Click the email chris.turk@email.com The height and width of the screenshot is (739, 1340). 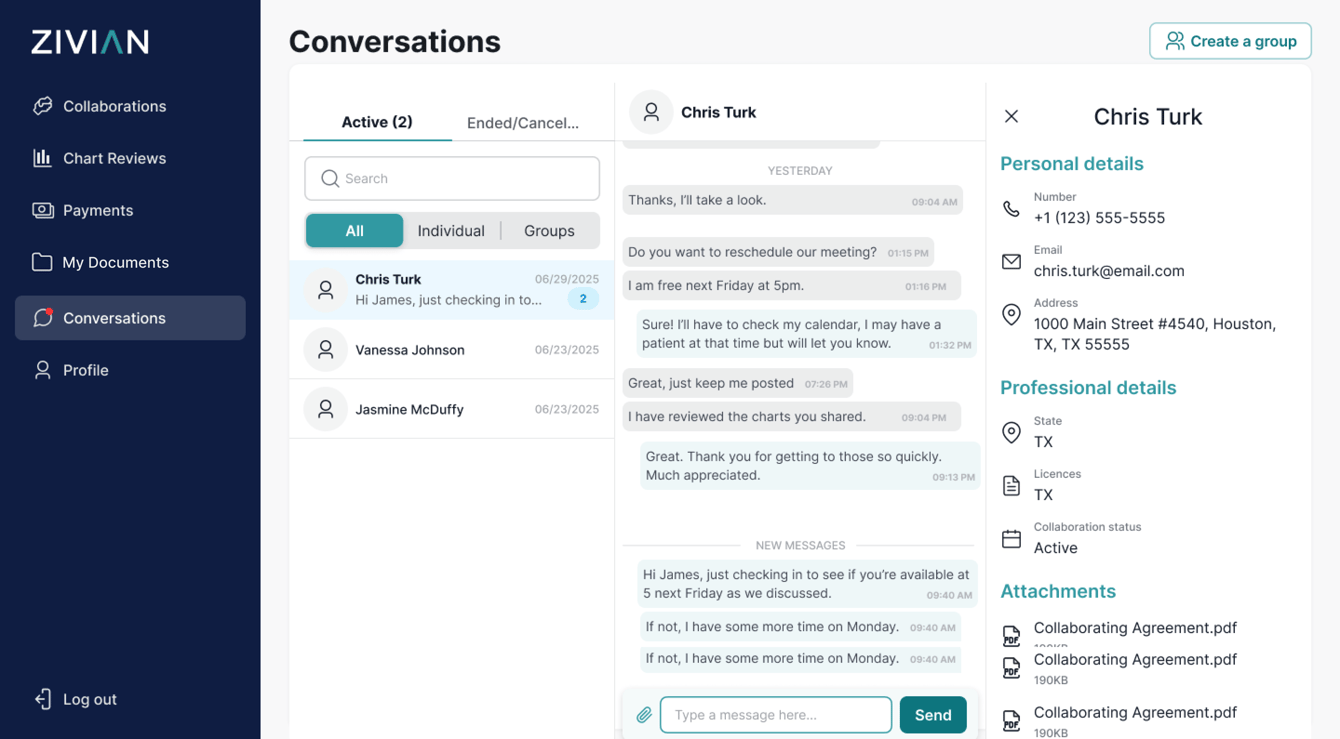click(1109, 271)
